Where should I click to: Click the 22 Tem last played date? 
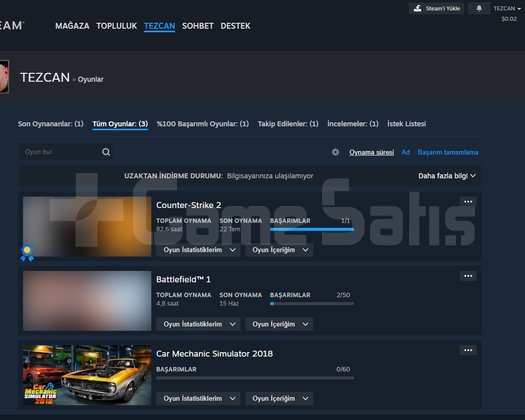tap(230, 229)
